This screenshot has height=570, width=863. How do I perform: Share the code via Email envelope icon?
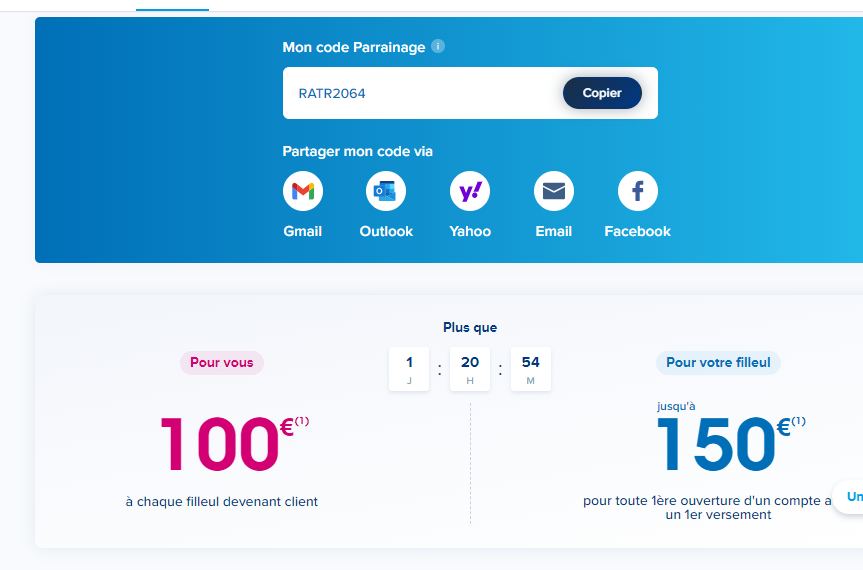(553, 191)
